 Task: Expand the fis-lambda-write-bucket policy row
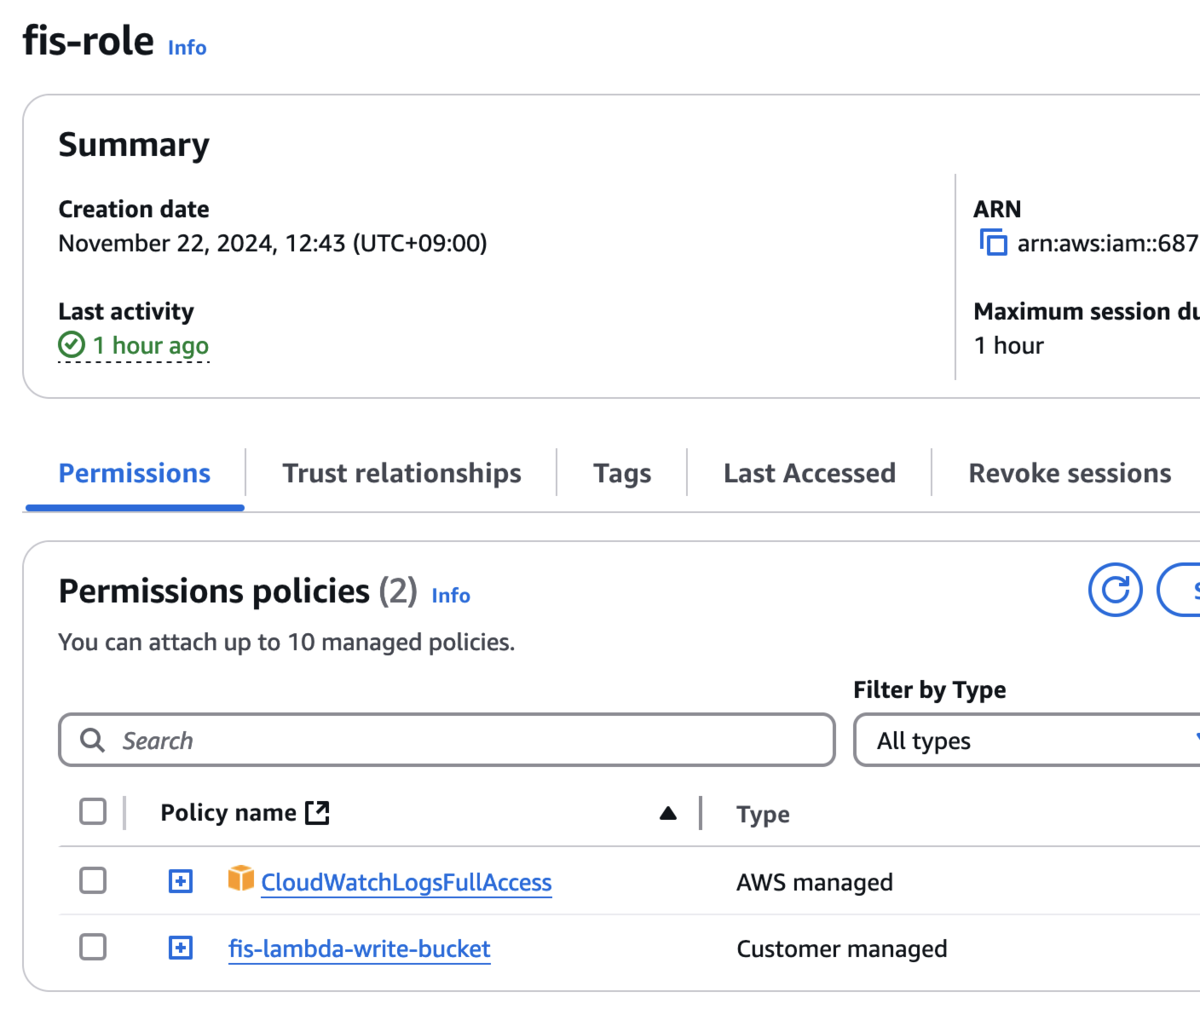[x=181, y=948]
